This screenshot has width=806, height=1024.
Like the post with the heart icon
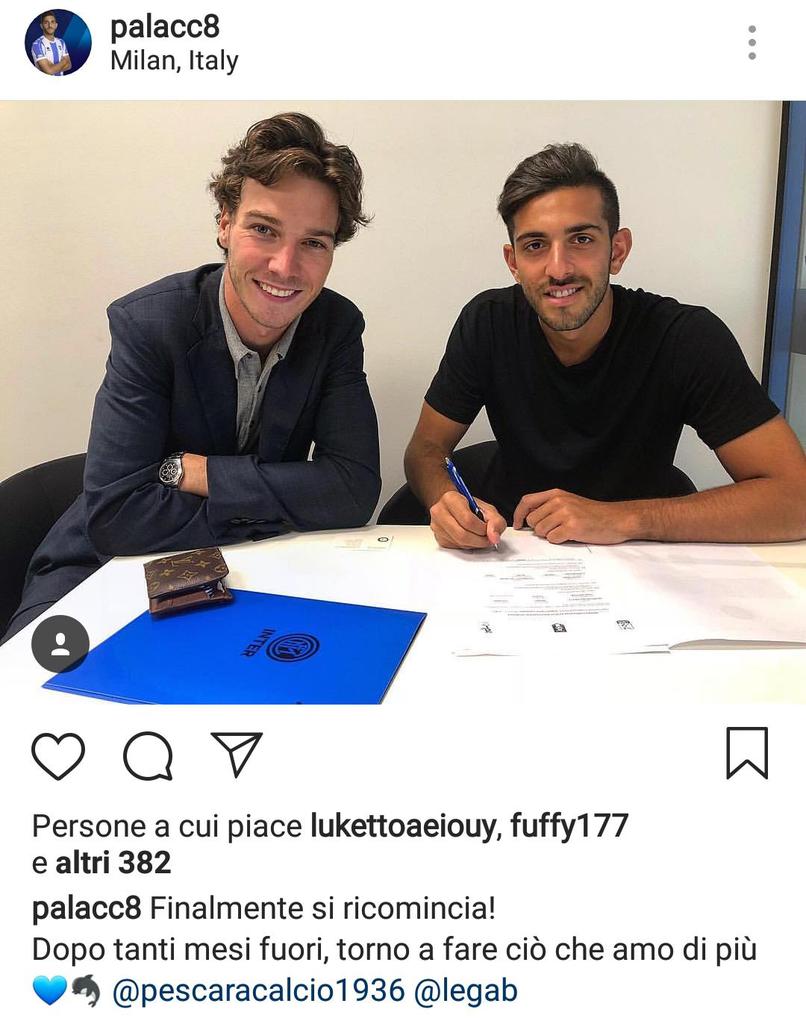(x=58, y=756)
